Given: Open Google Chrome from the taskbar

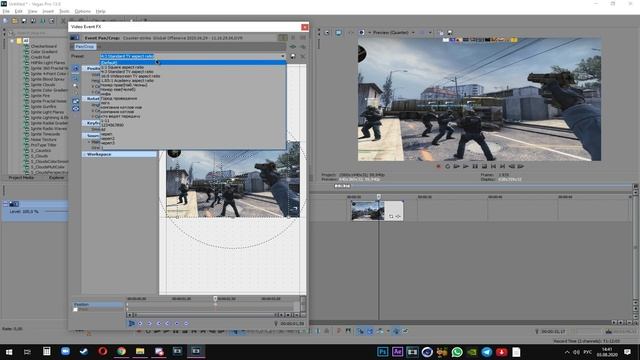Looking at the screenshot, I should point(121,351).
